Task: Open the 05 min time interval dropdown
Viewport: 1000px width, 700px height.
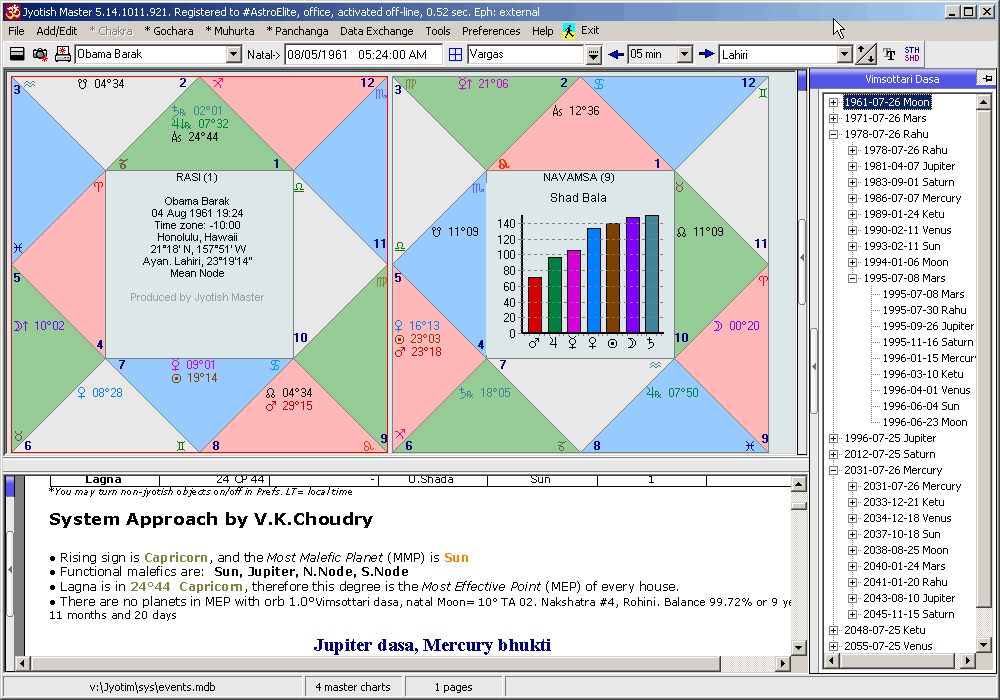Action: (685, 54)
